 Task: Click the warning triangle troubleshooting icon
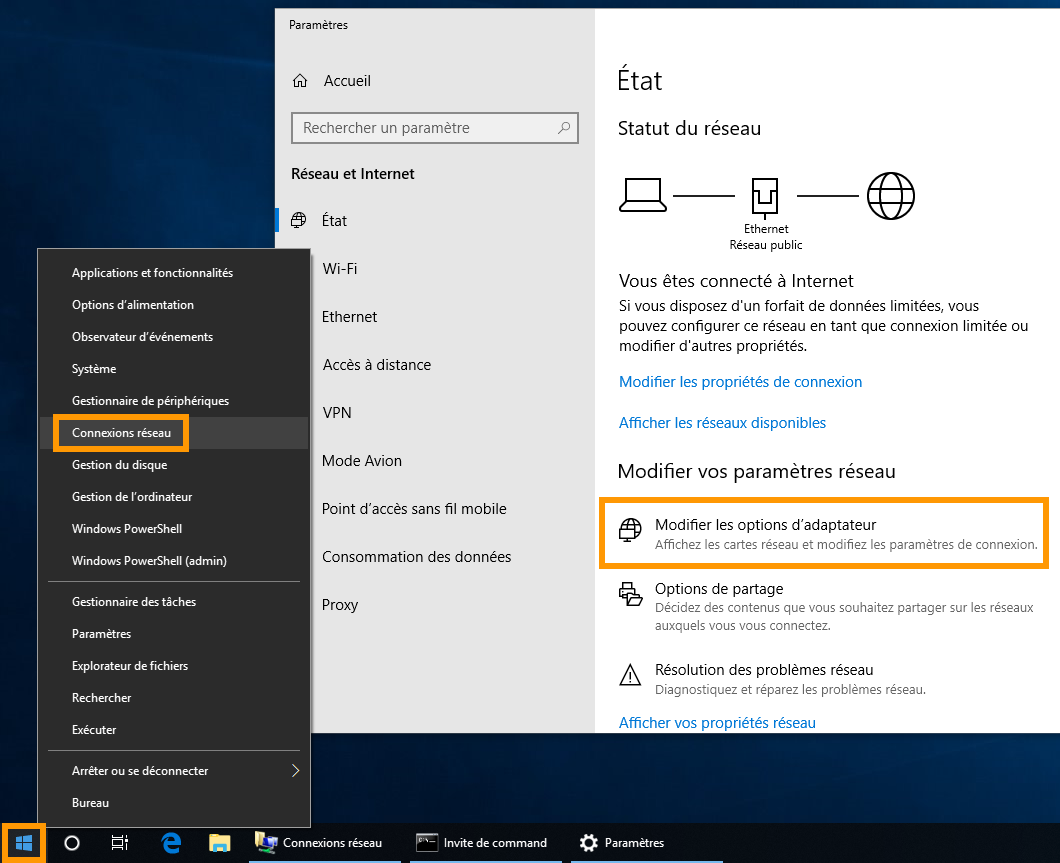point(630,676)
